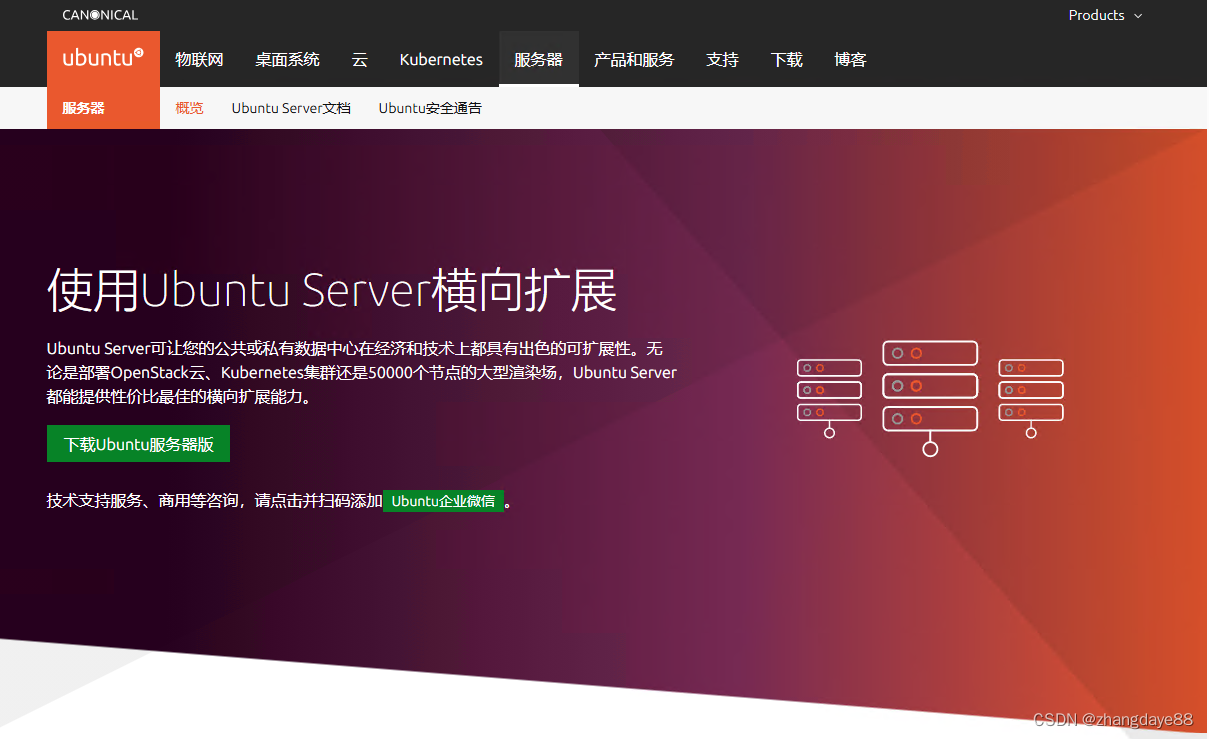1209x739 pixels.
Task: Open the 云 navigation item
Action: (x=360, y=60)
